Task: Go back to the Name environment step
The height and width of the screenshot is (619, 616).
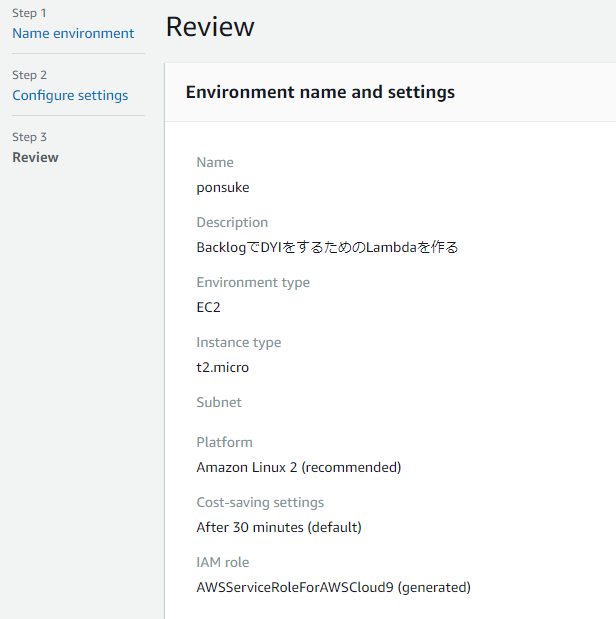Action: (x=73, y=34)
